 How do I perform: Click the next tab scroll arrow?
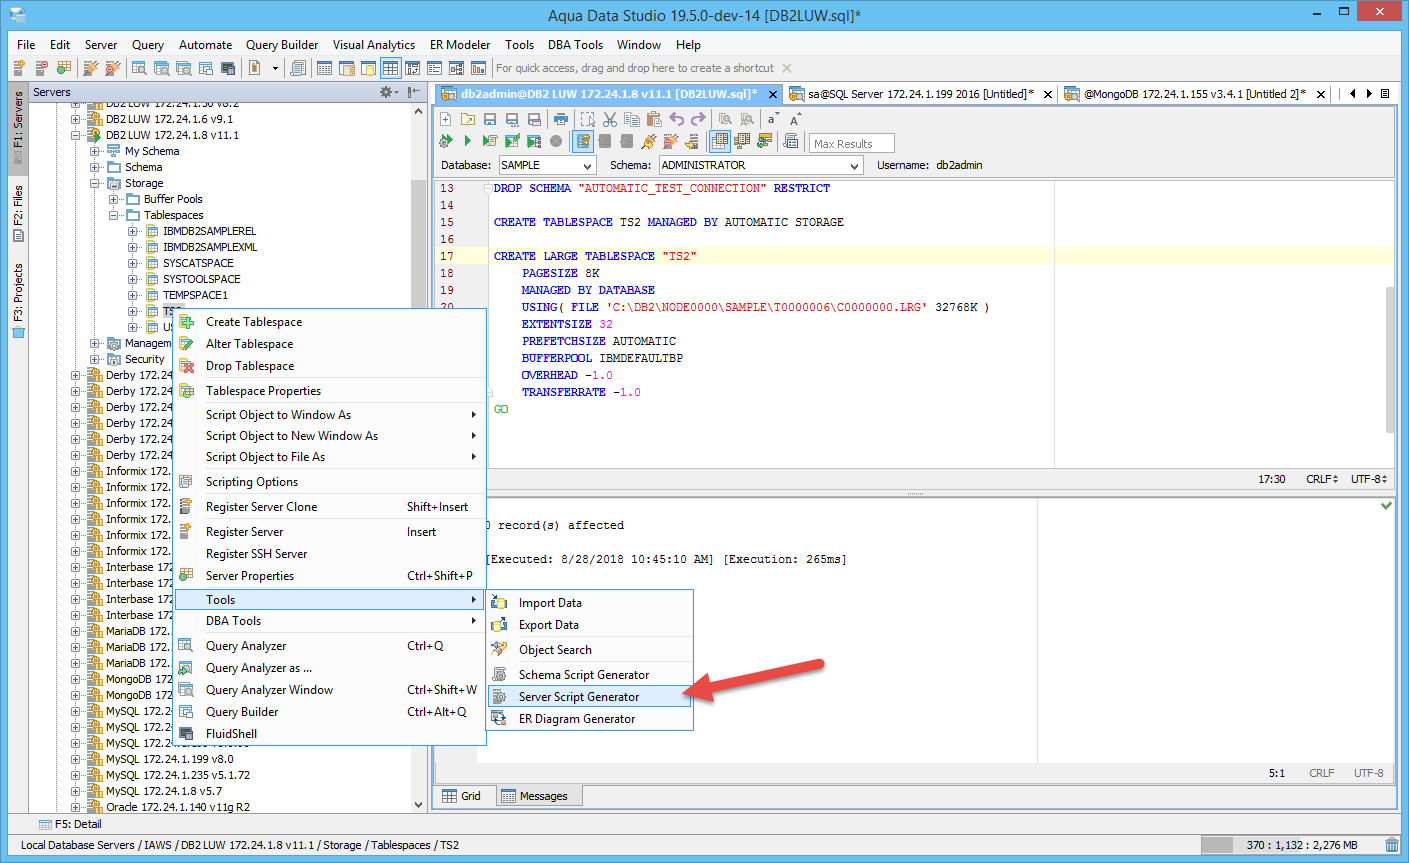tap(1369, 94)
